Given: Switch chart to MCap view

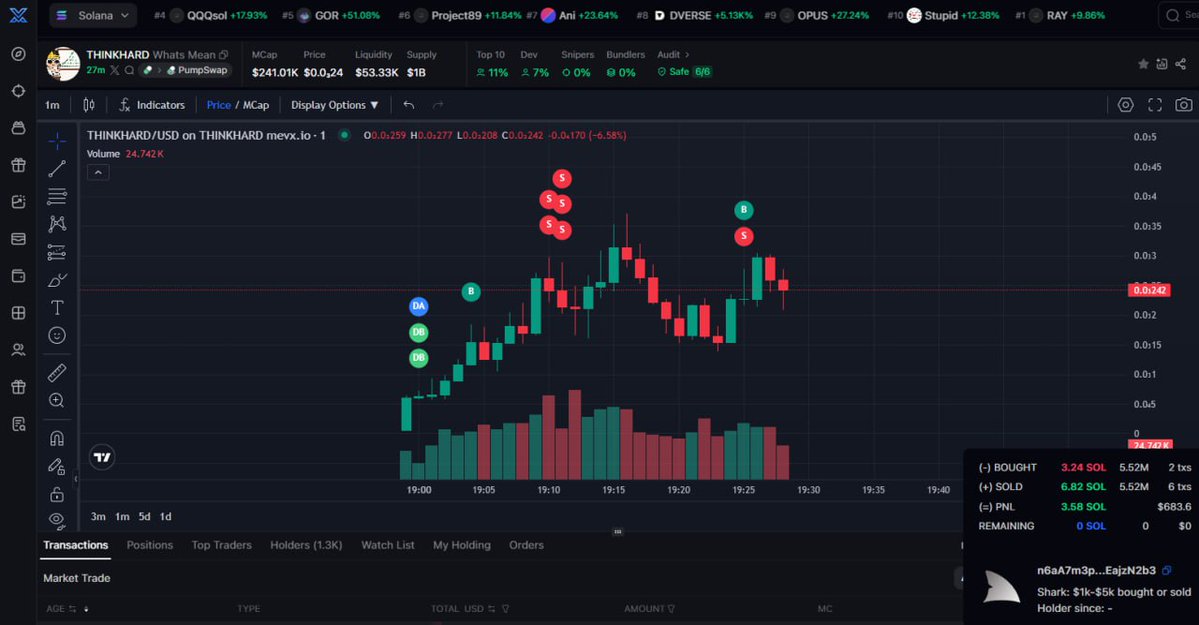Looking at the screenshot, I should 256,105.
